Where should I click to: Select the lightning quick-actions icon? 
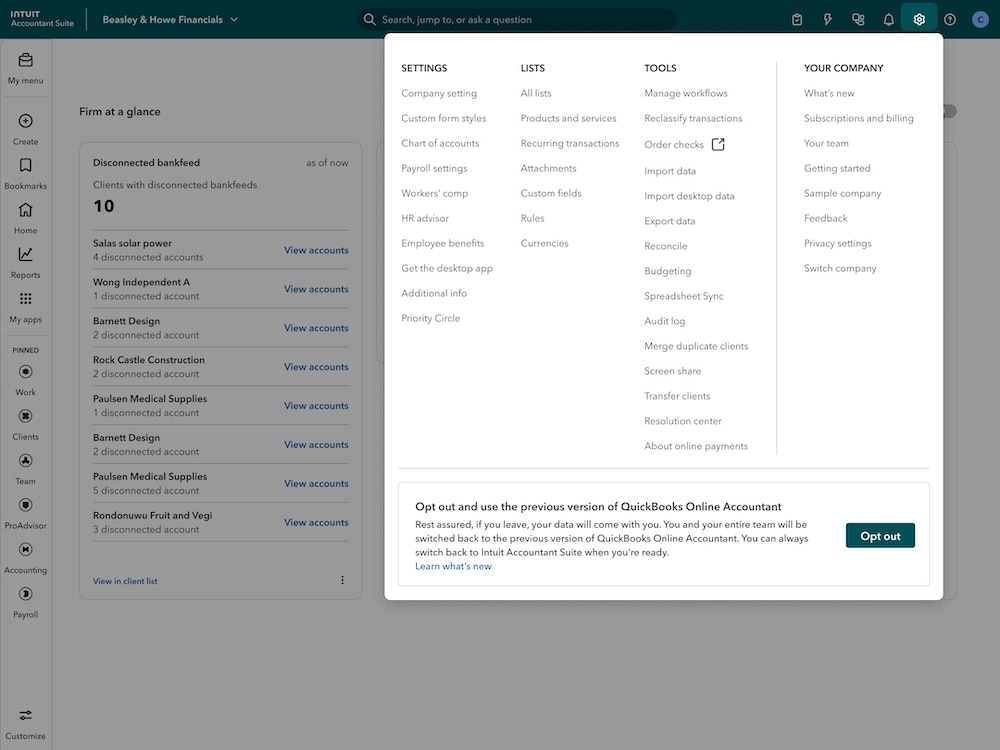(826, 18)
